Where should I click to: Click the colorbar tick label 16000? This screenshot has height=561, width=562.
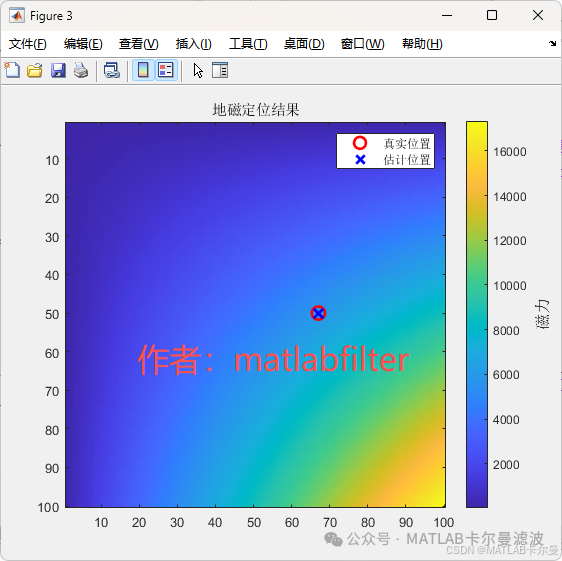pyautogui.click(x=510, y=152)
